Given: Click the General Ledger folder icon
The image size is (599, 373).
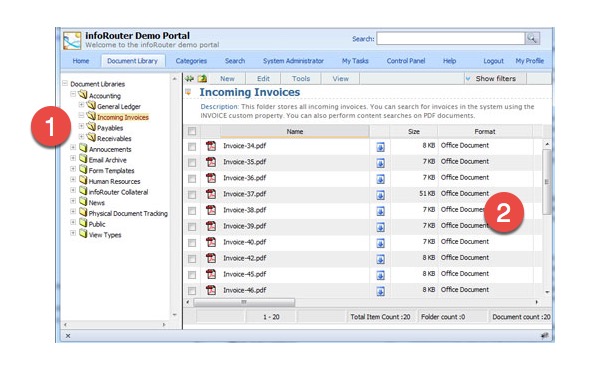Looking at the screenshot, I should (x=91, y=105).
